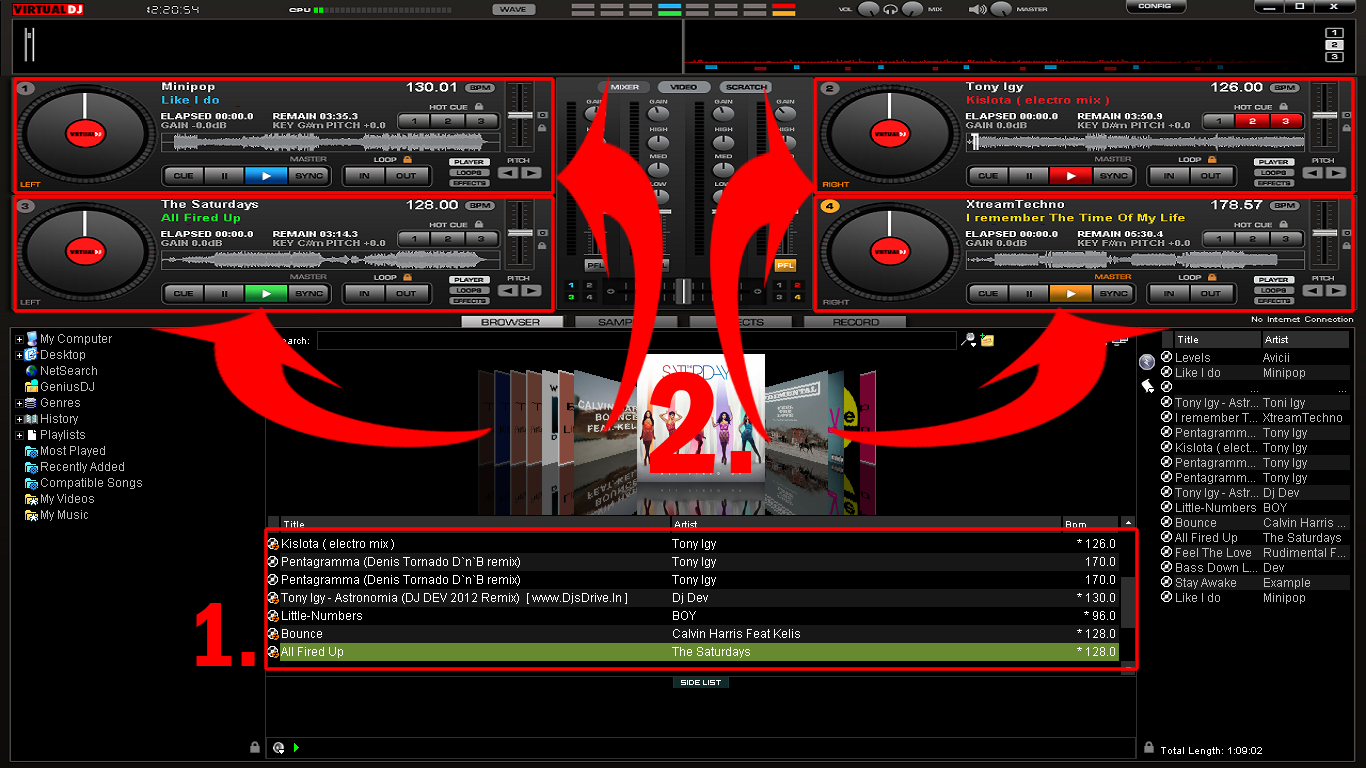The width and height of the screenshot is (1366, 768).
Task: Click SYNC on deck 1
Action: (x=309, y=176)
